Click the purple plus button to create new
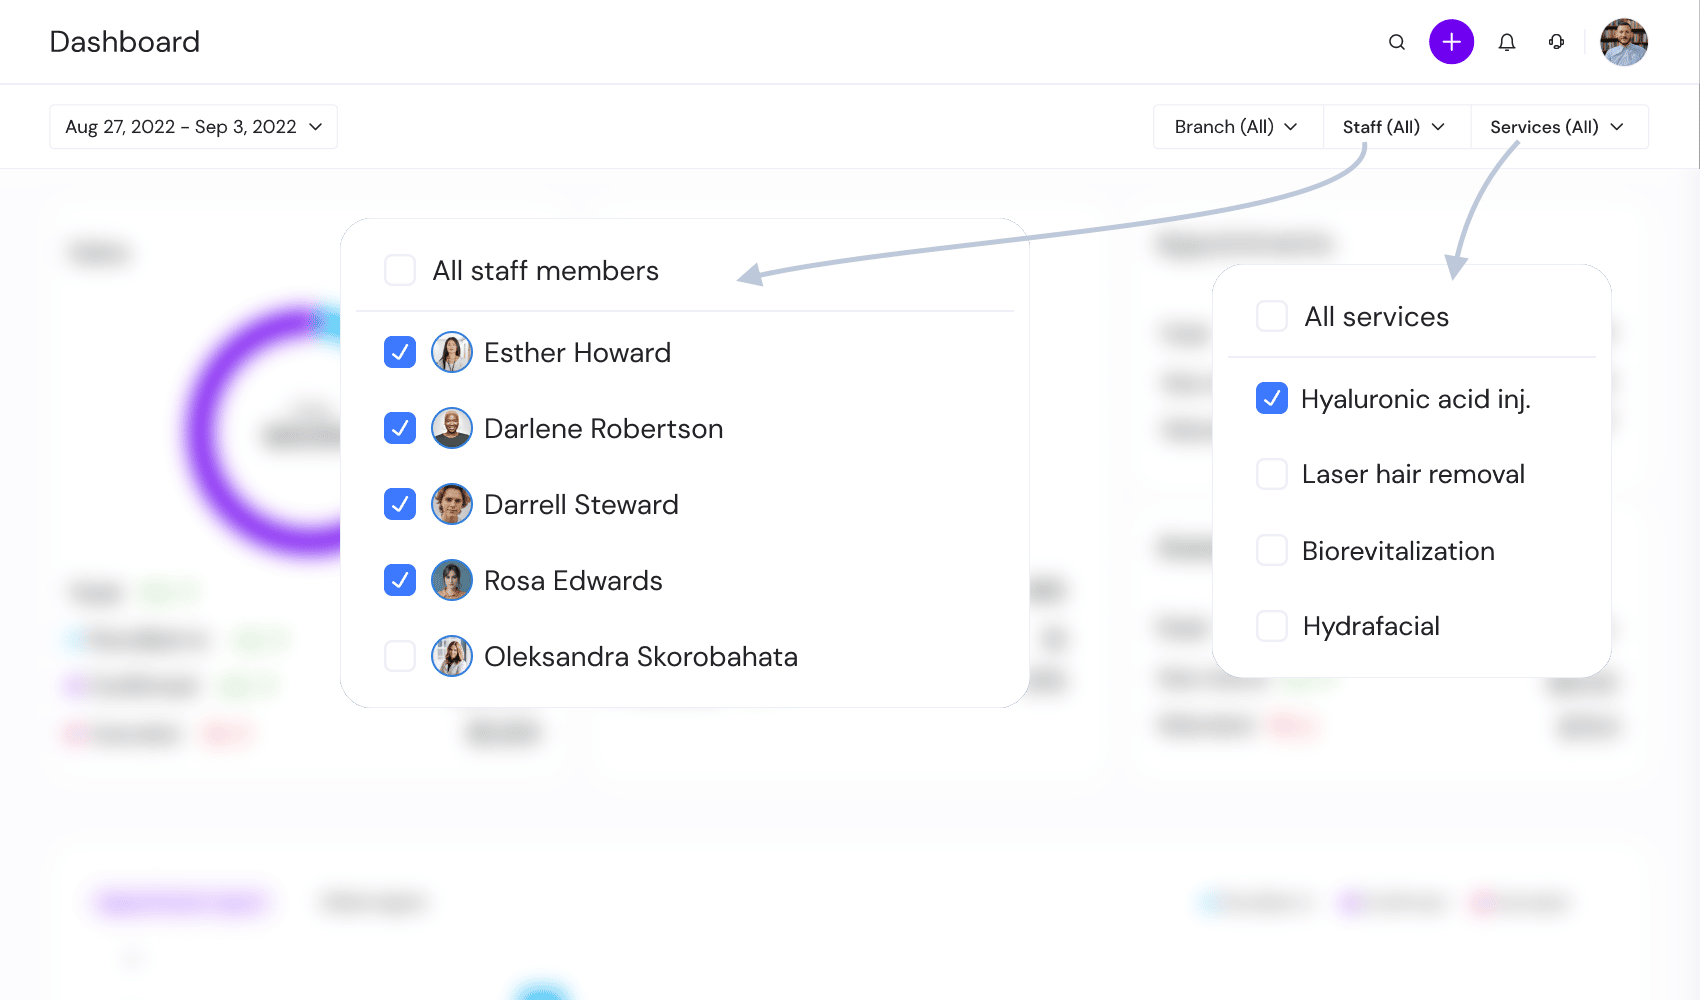1700x1000 pixels. [1451, 42]
